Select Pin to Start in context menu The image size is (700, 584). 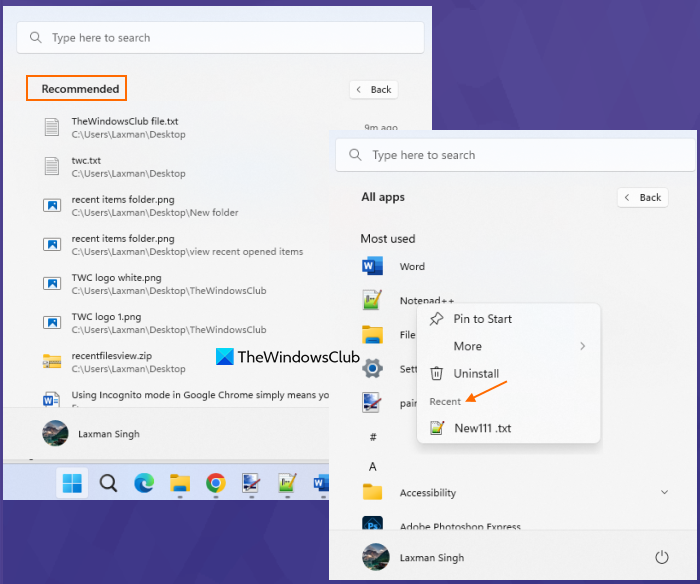coord(482,319)
